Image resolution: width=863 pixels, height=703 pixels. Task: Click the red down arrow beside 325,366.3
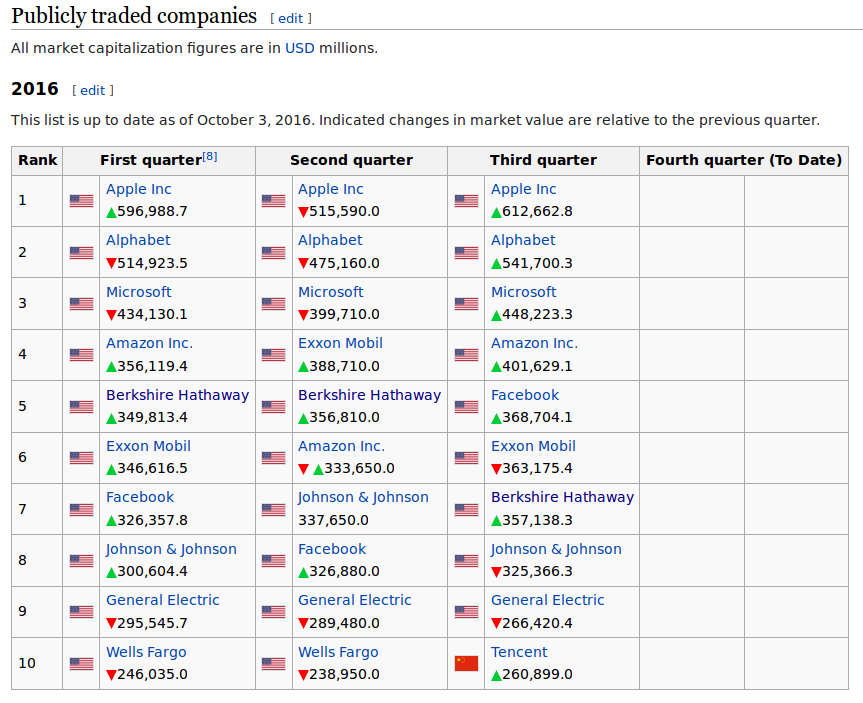point(496,572)
